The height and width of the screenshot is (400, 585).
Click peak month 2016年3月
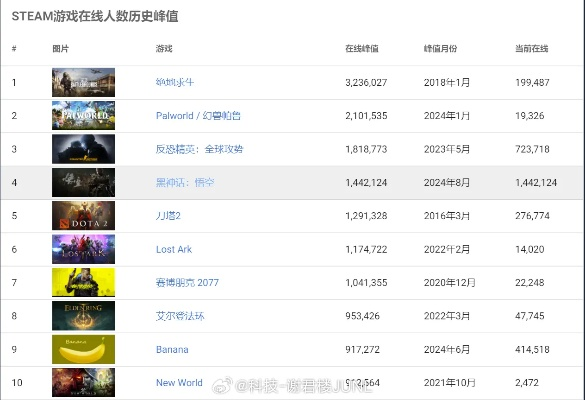click(447, 216)
